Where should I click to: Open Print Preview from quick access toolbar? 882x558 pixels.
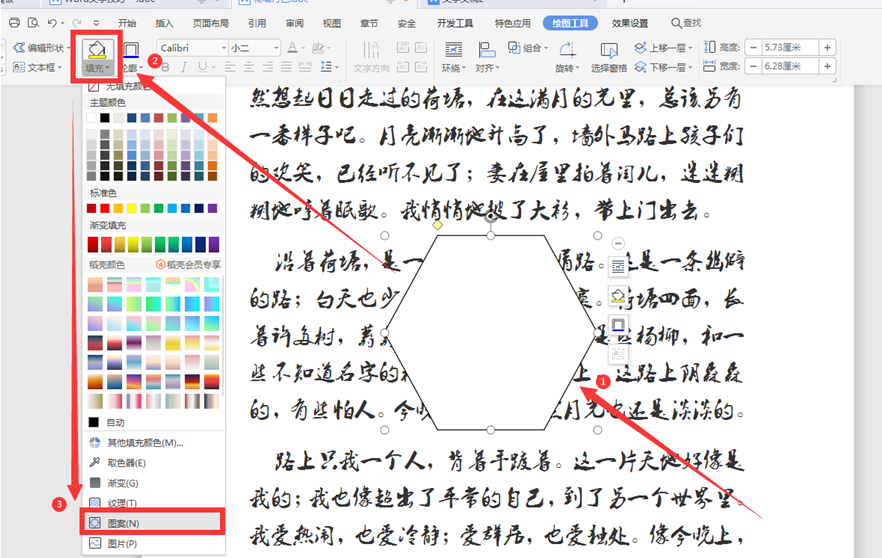pos(33,23)
